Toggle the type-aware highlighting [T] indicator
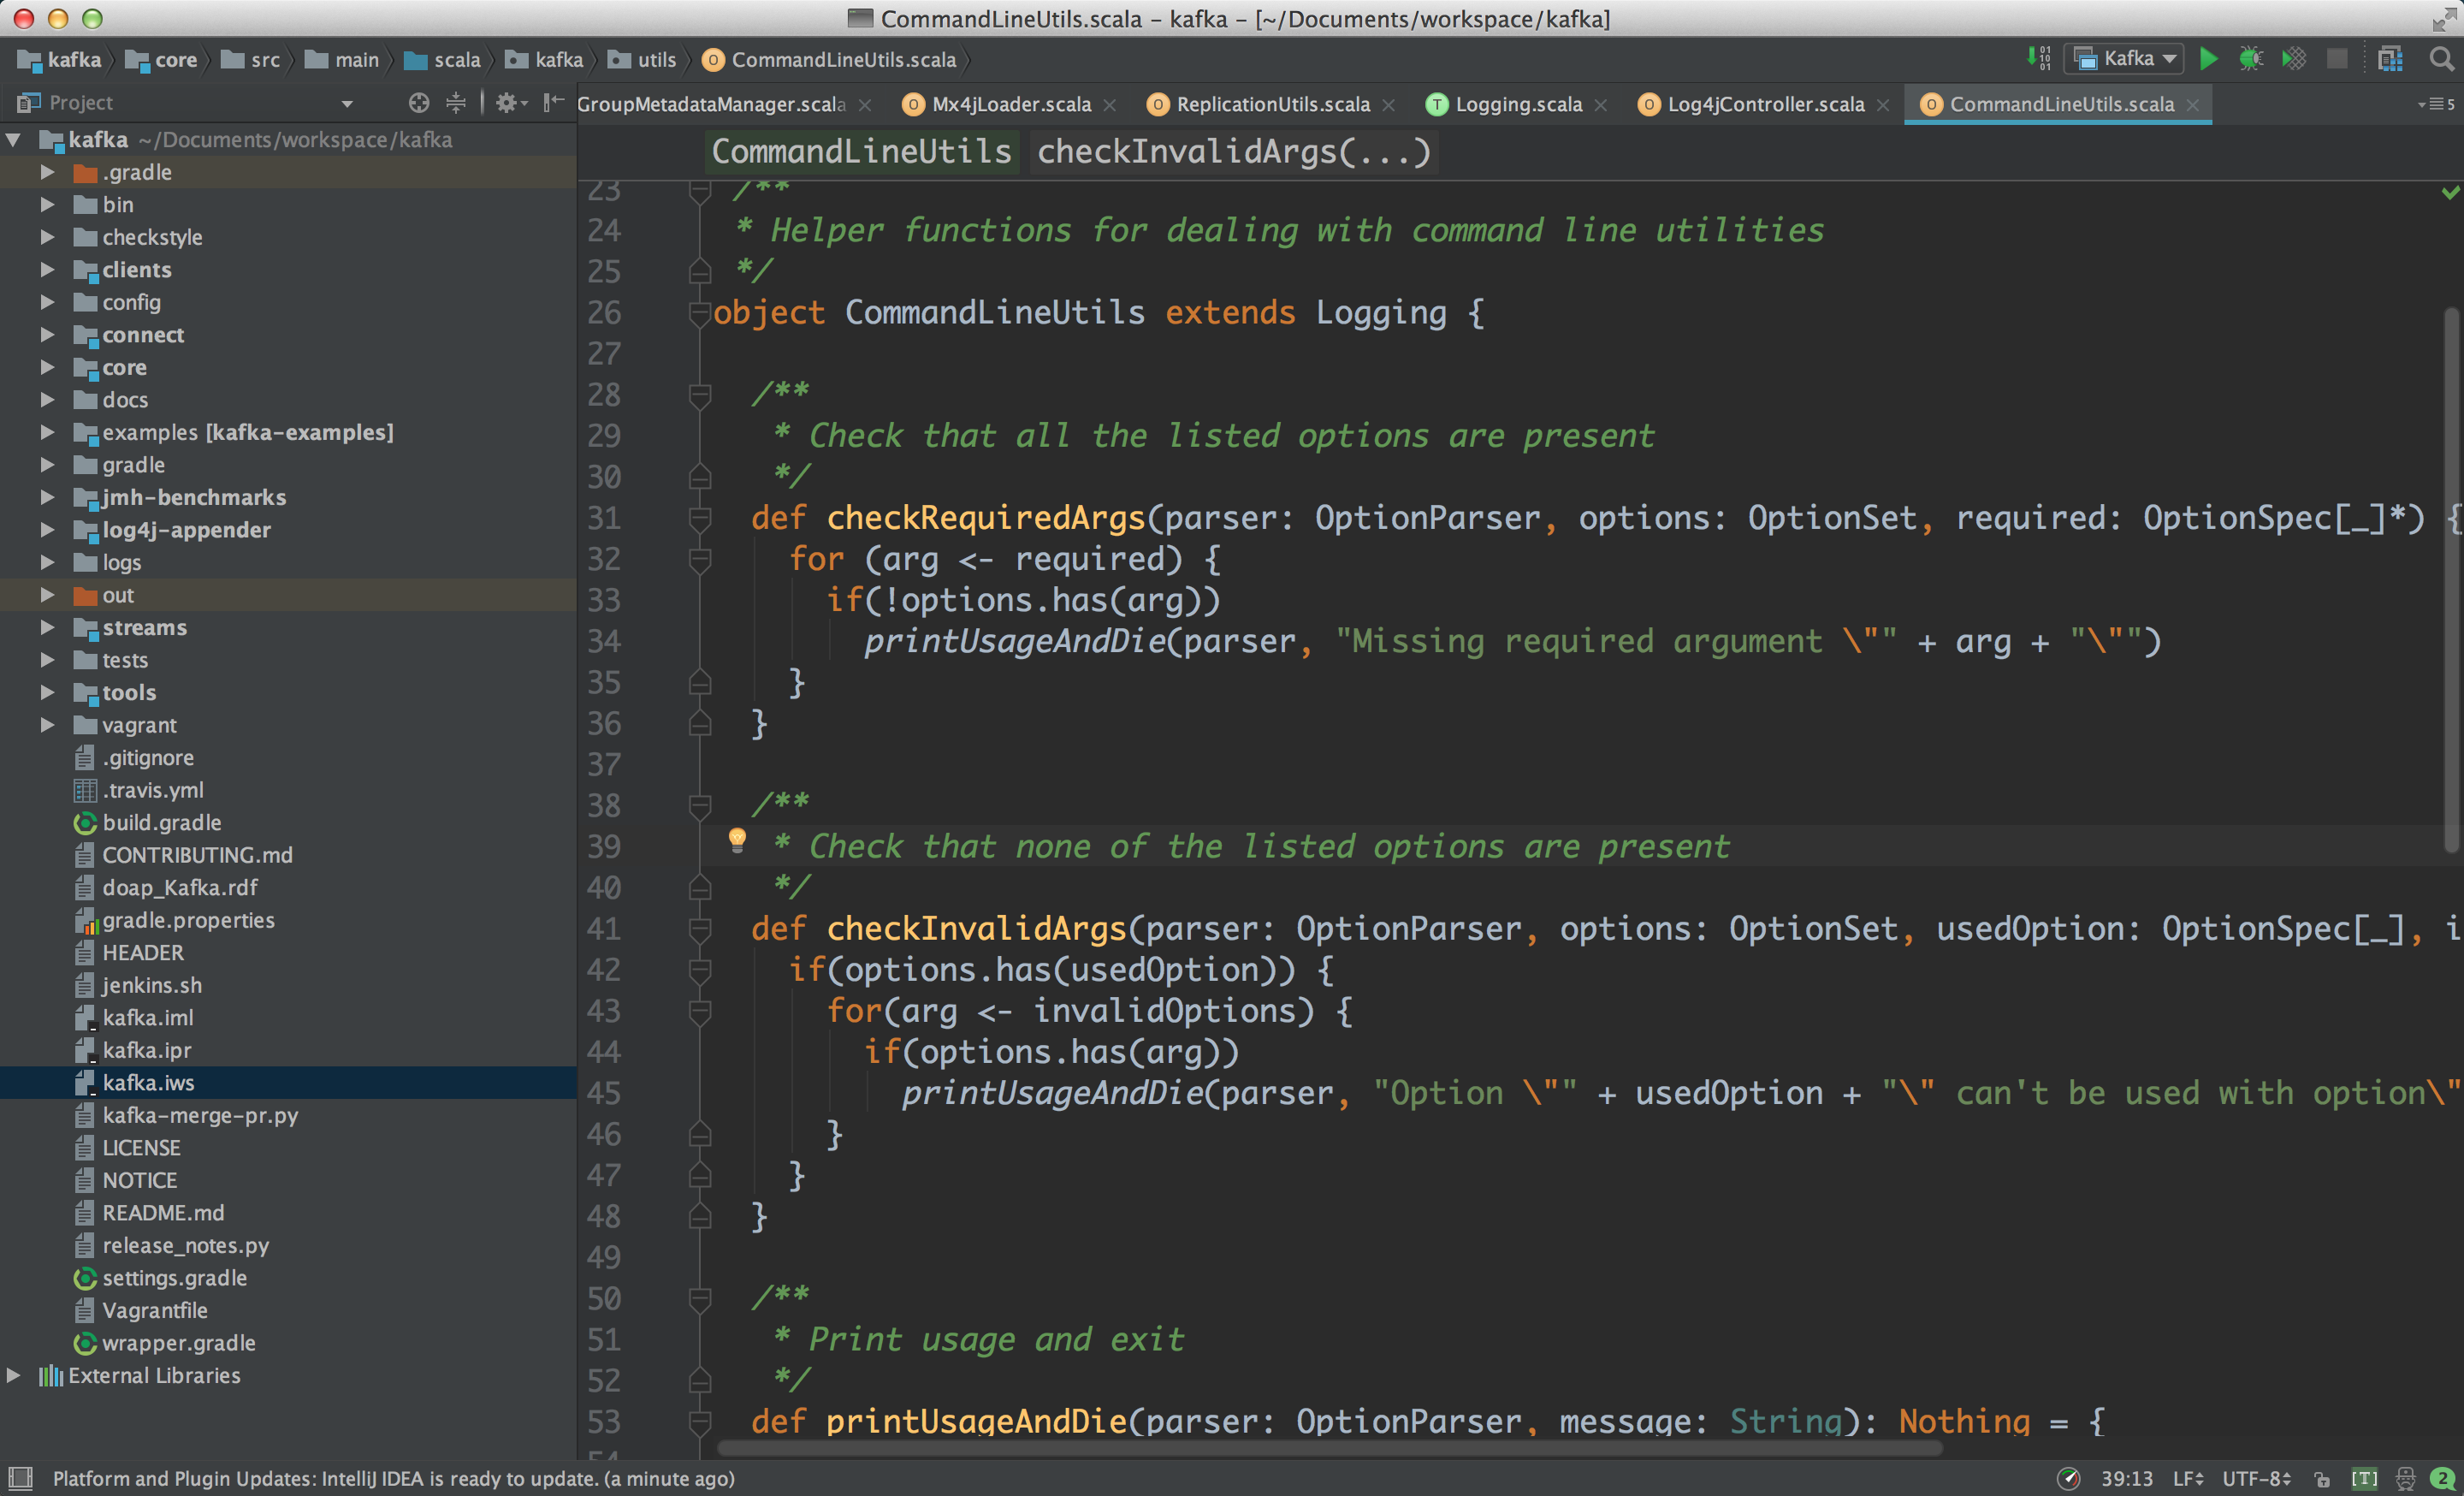The height and width of the screenshot is (1496, 2464). point(2364,1478)
